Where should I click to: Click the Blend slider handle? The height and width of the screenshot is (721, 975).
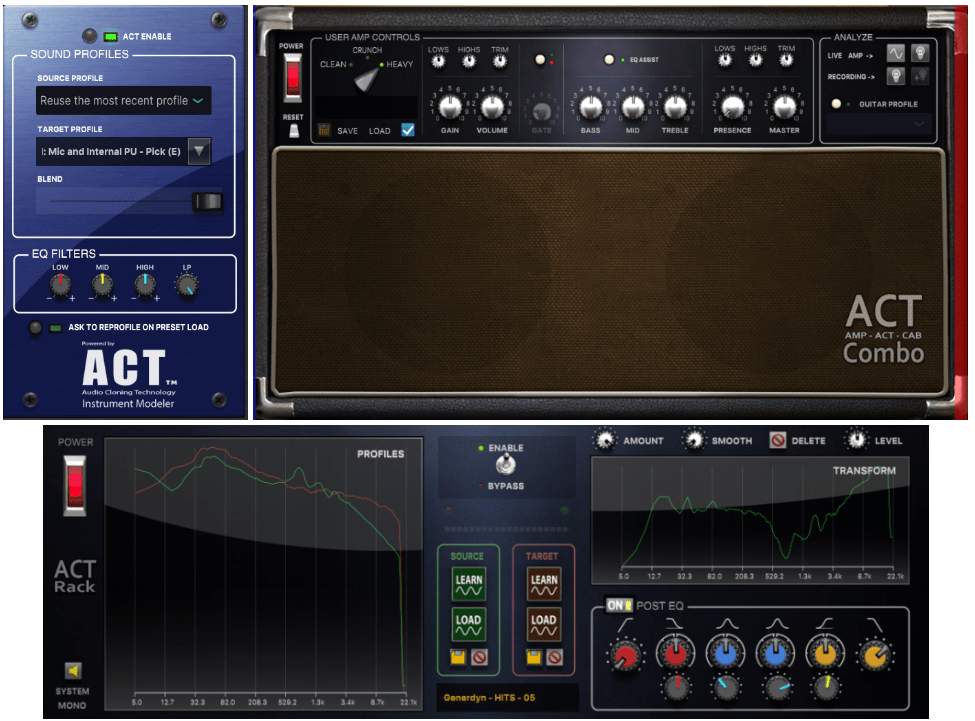coord(208,202)
